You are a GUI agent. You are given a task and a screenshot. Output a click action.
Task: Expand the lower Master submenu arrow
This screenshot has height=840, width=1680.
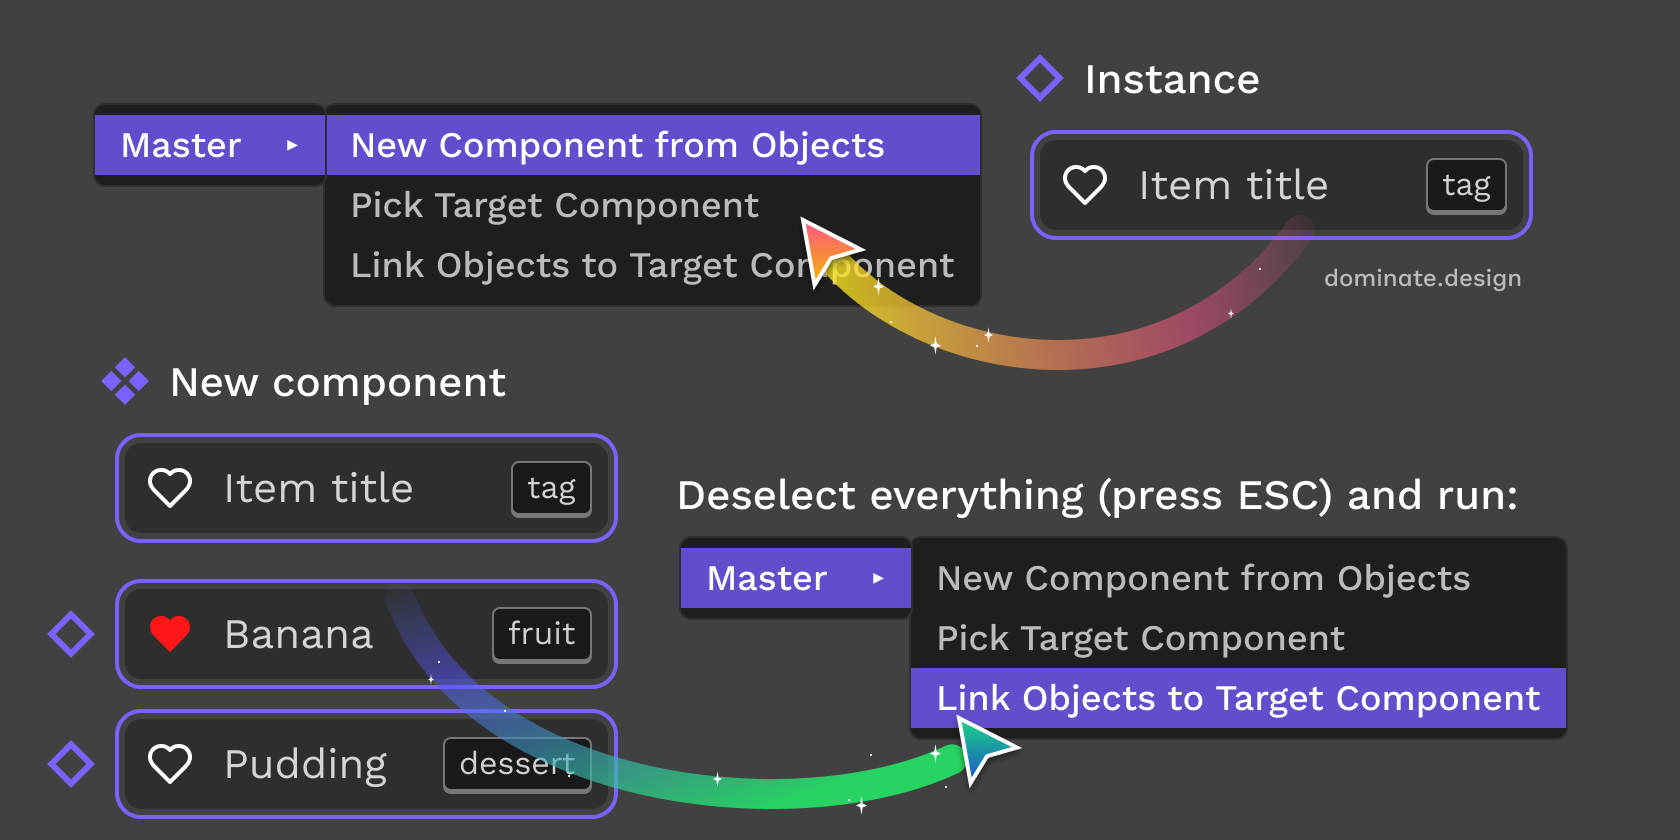[878, 578]
